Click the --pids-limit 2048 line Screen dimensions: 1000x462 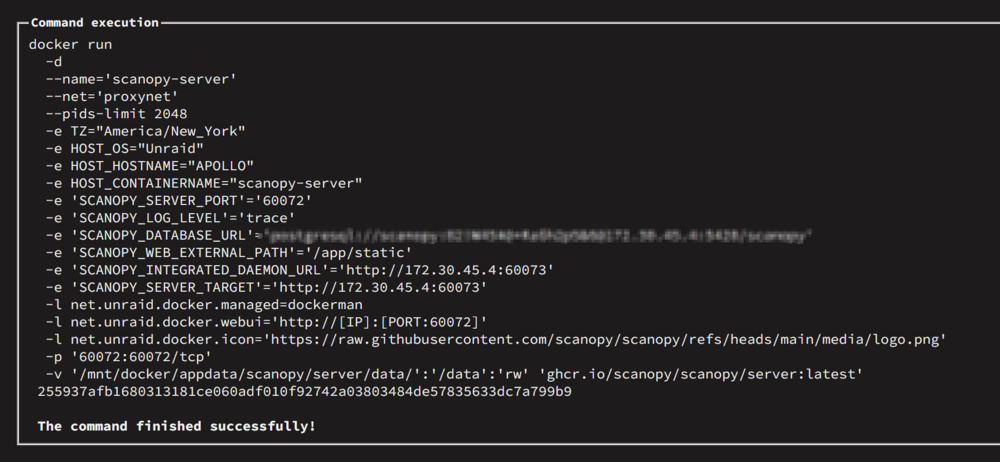[x=116, y=114]
